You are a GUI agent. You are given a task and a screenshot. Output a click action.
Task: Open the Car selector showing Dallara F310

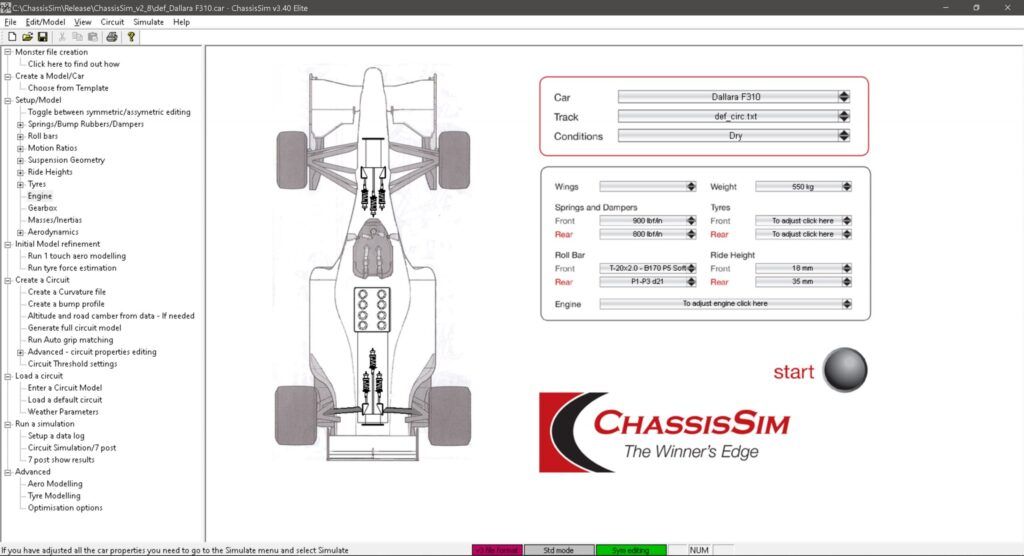pos(734,97)
